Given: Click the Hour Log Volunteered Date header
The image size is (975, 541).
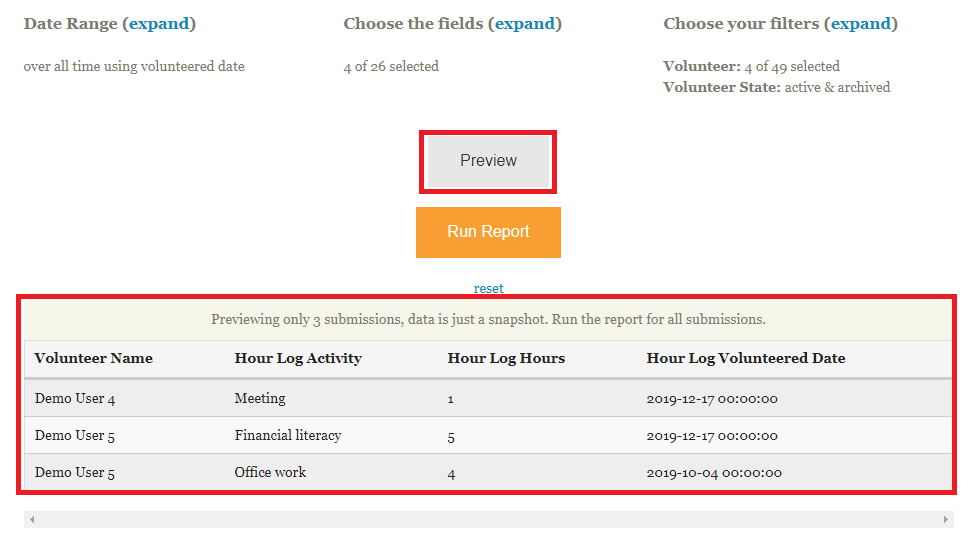Looking at the screenshot, I should pos(746,358).
